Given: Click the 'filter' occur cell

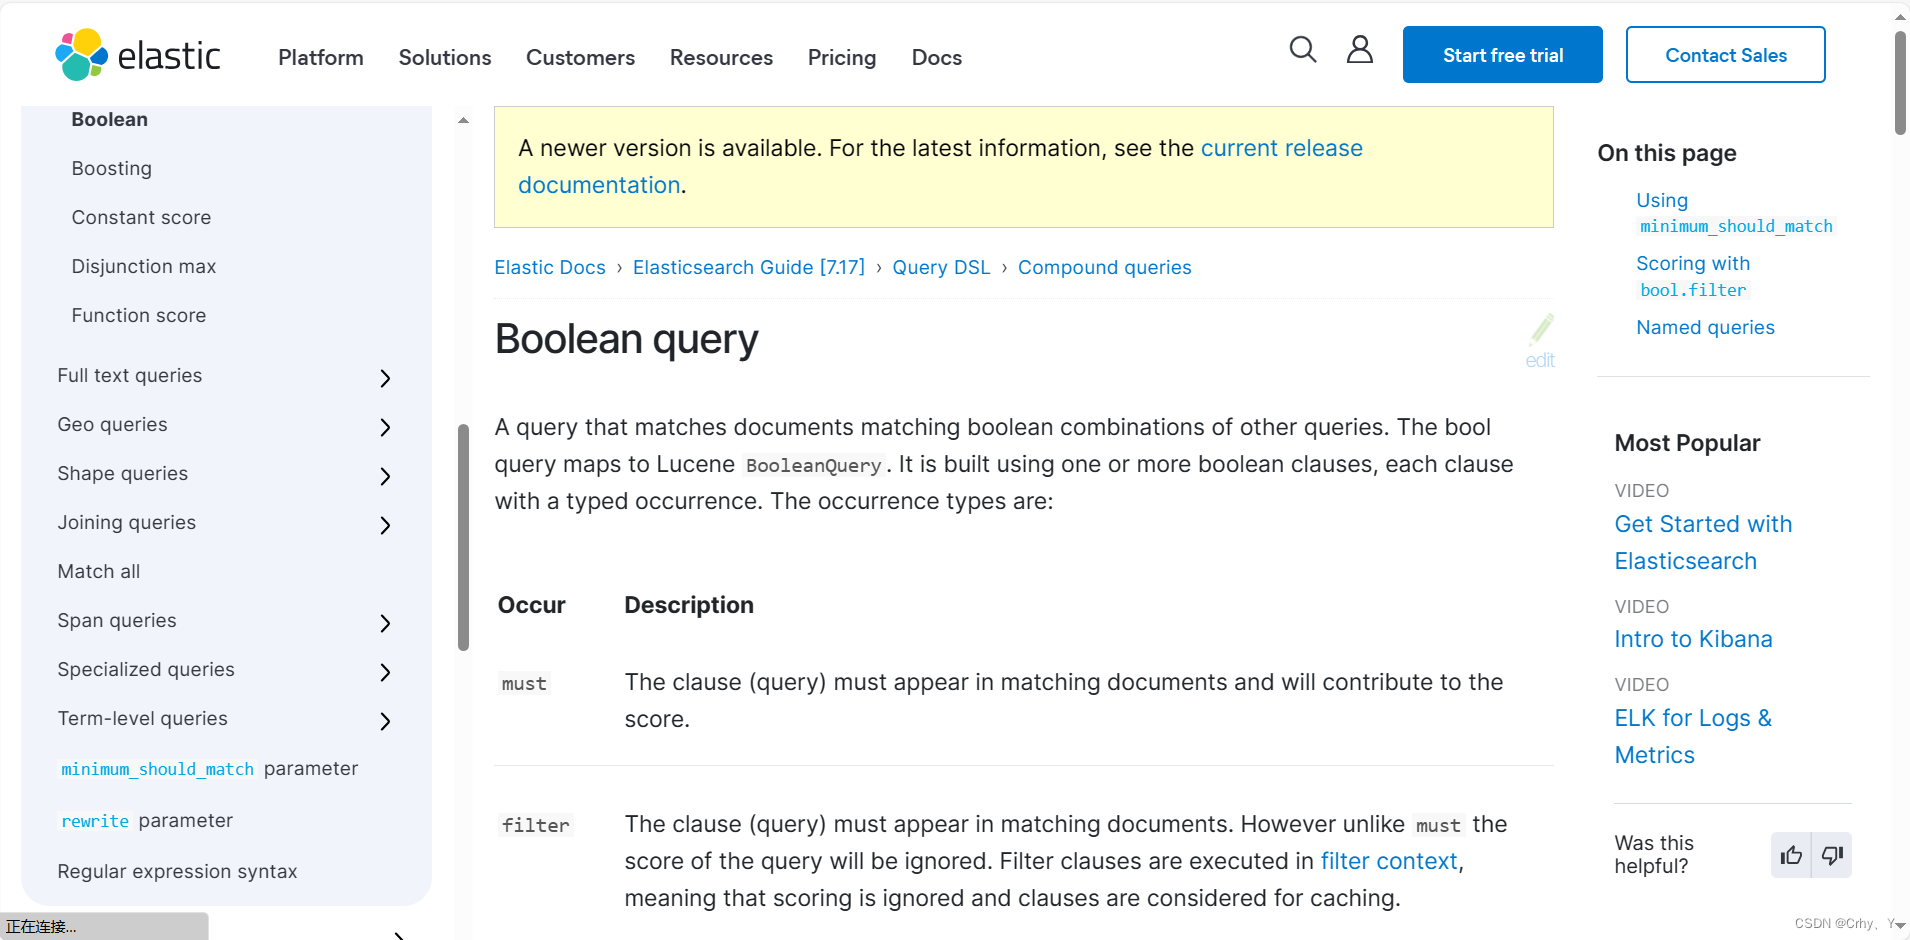Looking at the screenshot, I should point(535,825).
